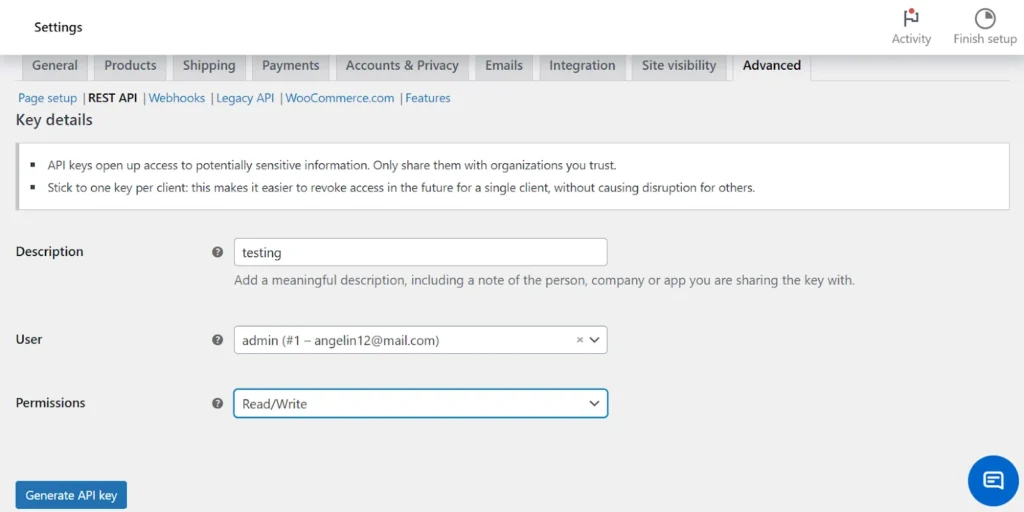This screenshot has width=1024, height=512.
Task: Click the help icon beside Description
Action: [218, 252]
